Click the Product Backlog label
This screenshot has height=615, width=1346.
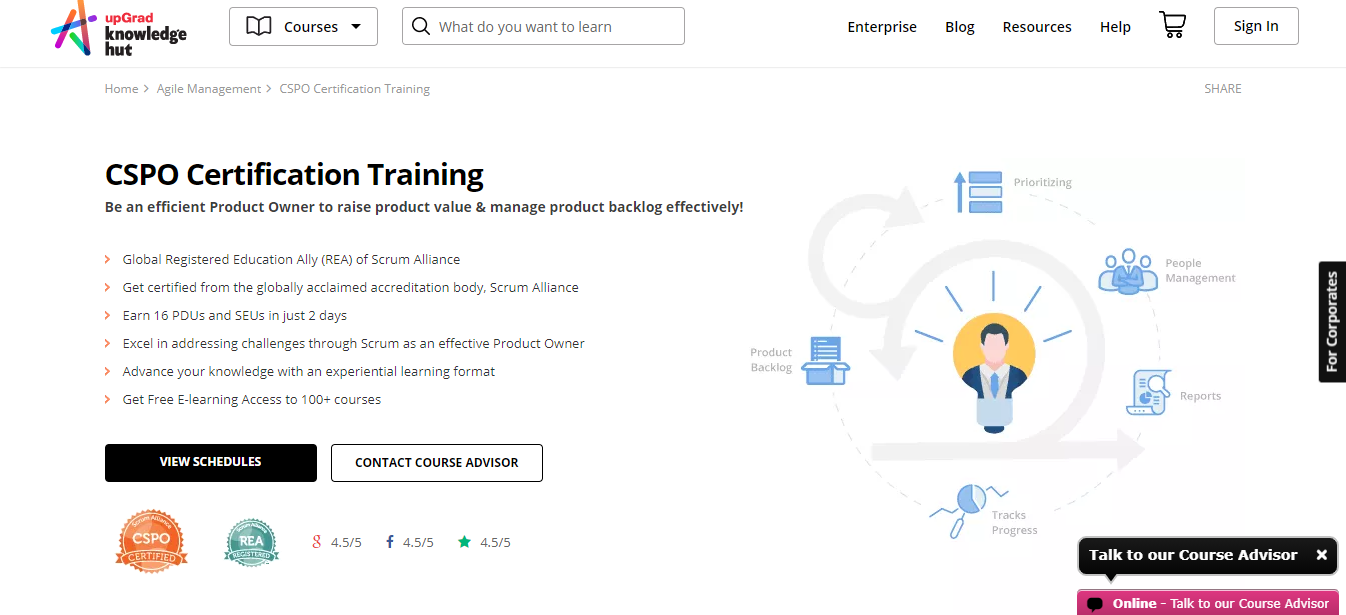tap(771, 360)
